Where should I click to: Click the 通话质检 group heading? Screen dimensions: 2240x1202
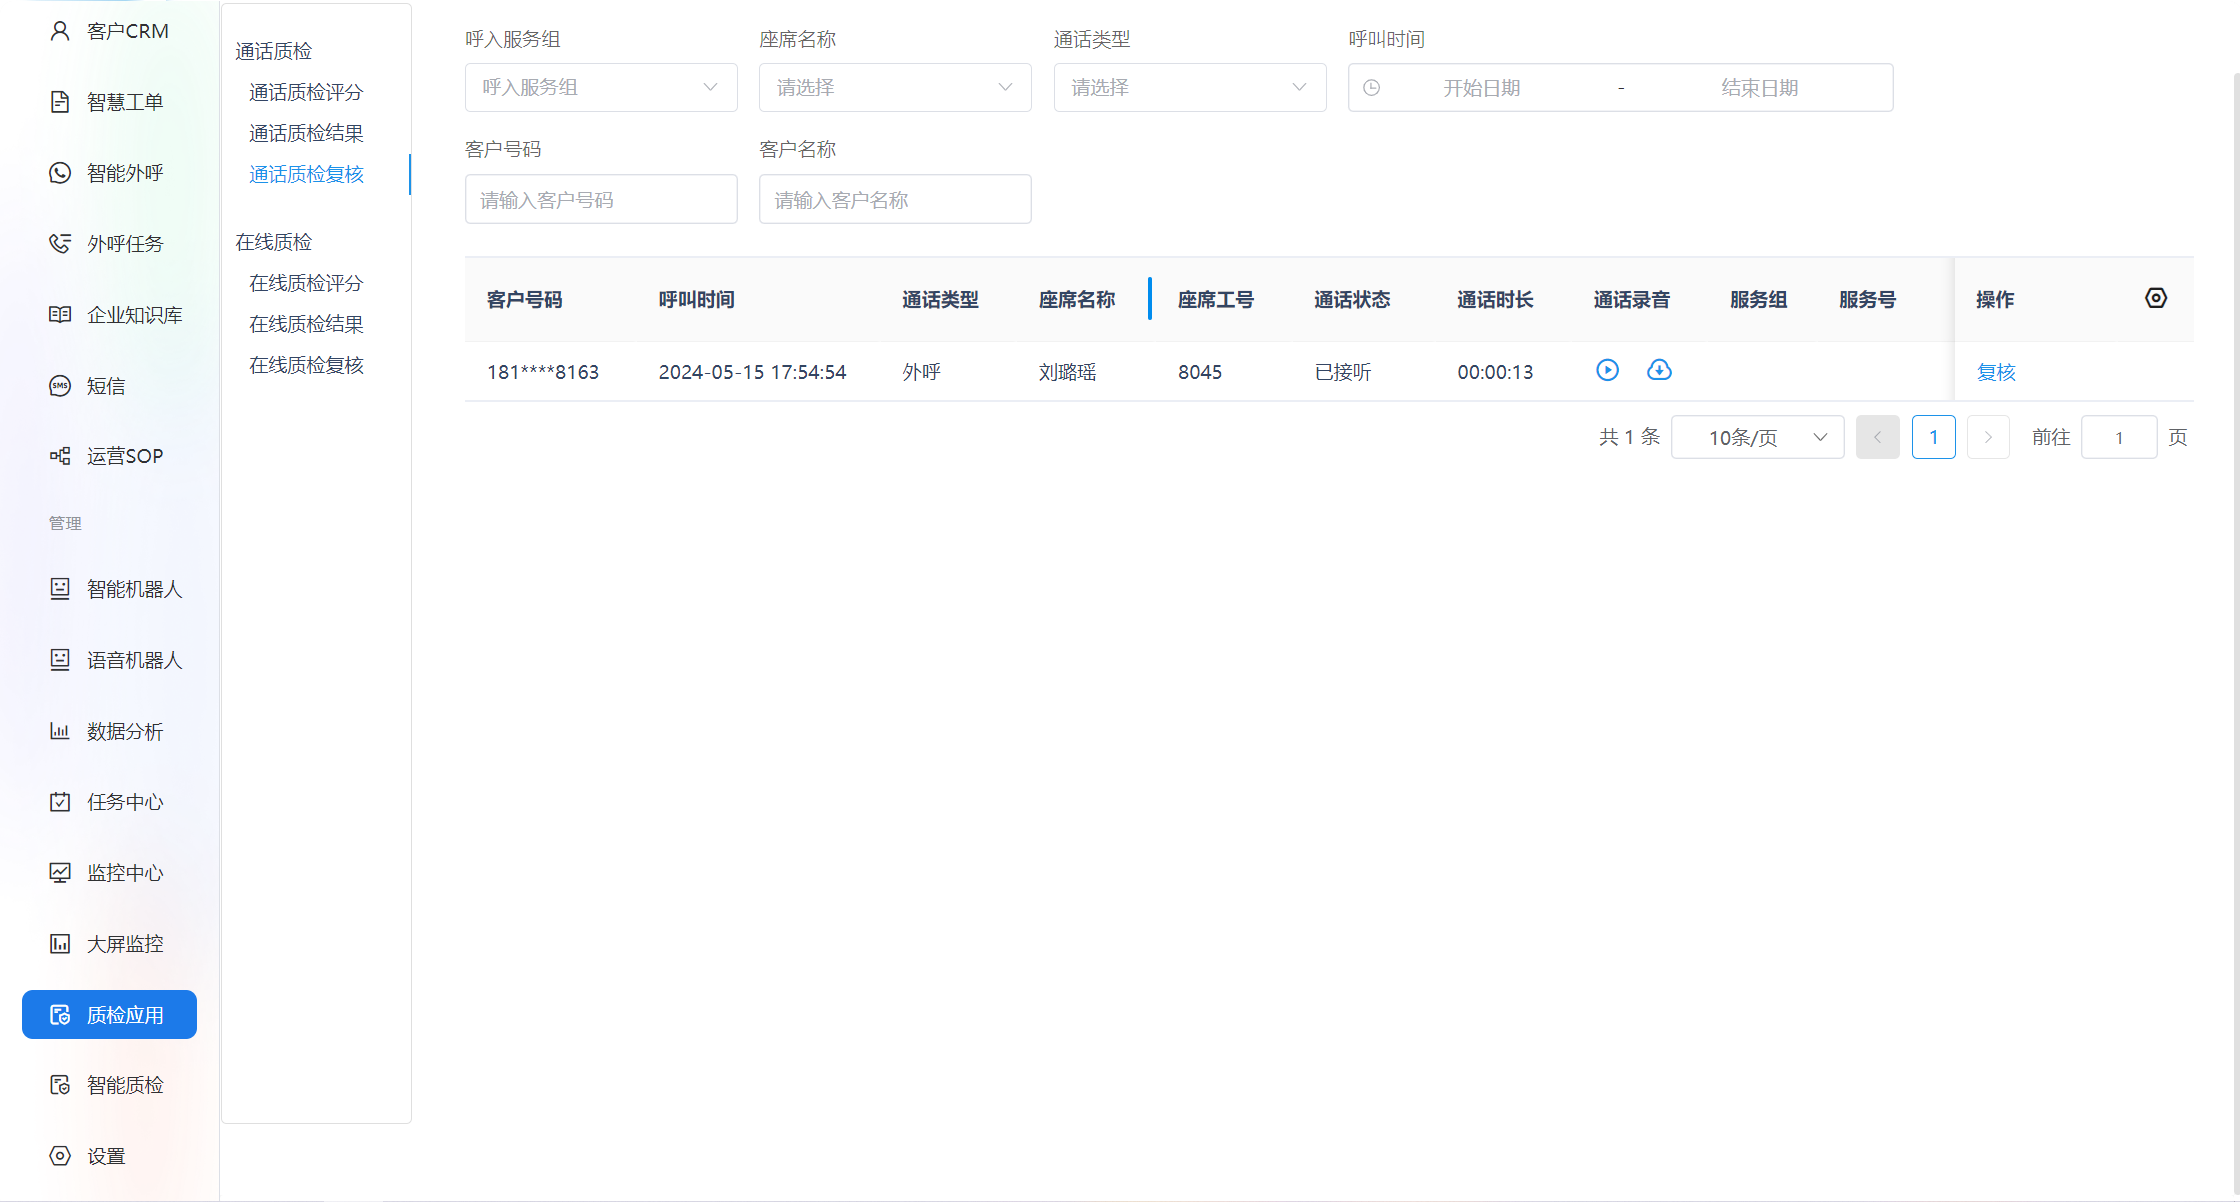click(x=274, y=51)
